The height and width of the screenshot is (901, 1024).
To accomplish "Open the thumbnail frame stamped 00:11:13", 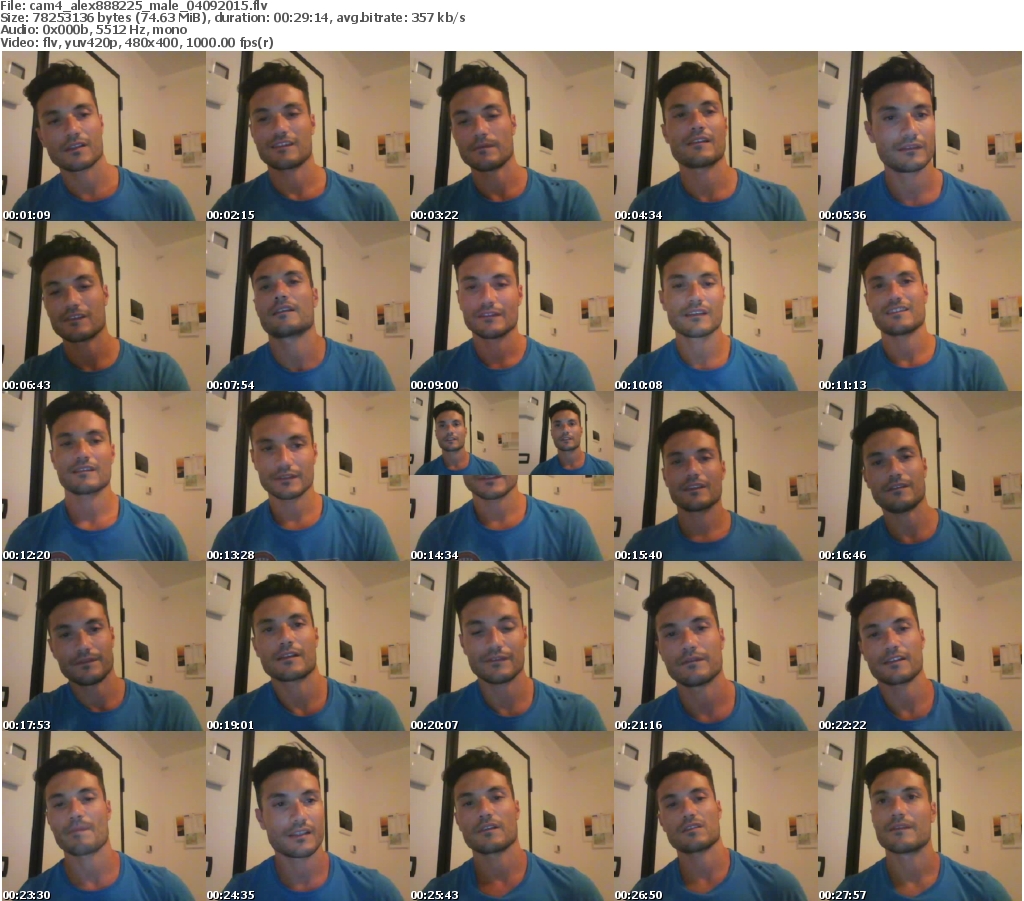I will point(920,306).
